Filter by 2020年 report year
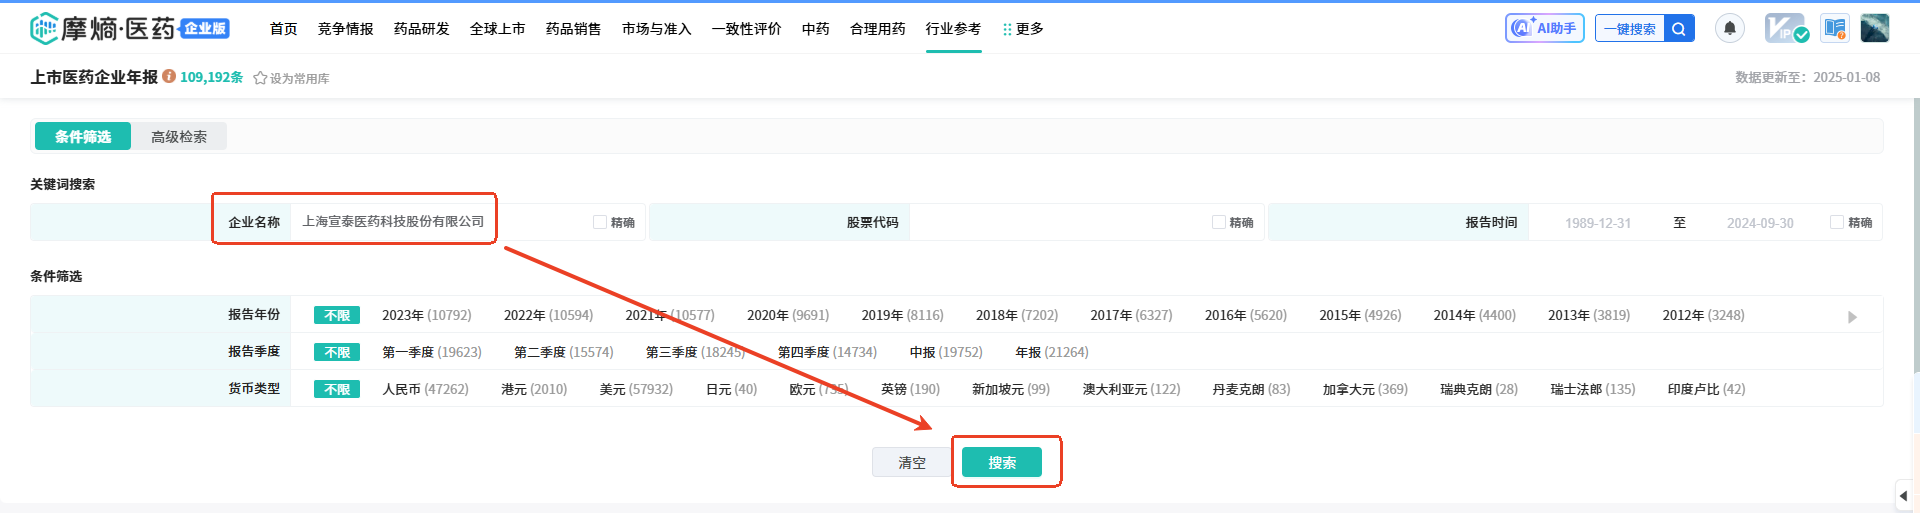Viewport: 1920px width, 513px height. click(788, 315)
